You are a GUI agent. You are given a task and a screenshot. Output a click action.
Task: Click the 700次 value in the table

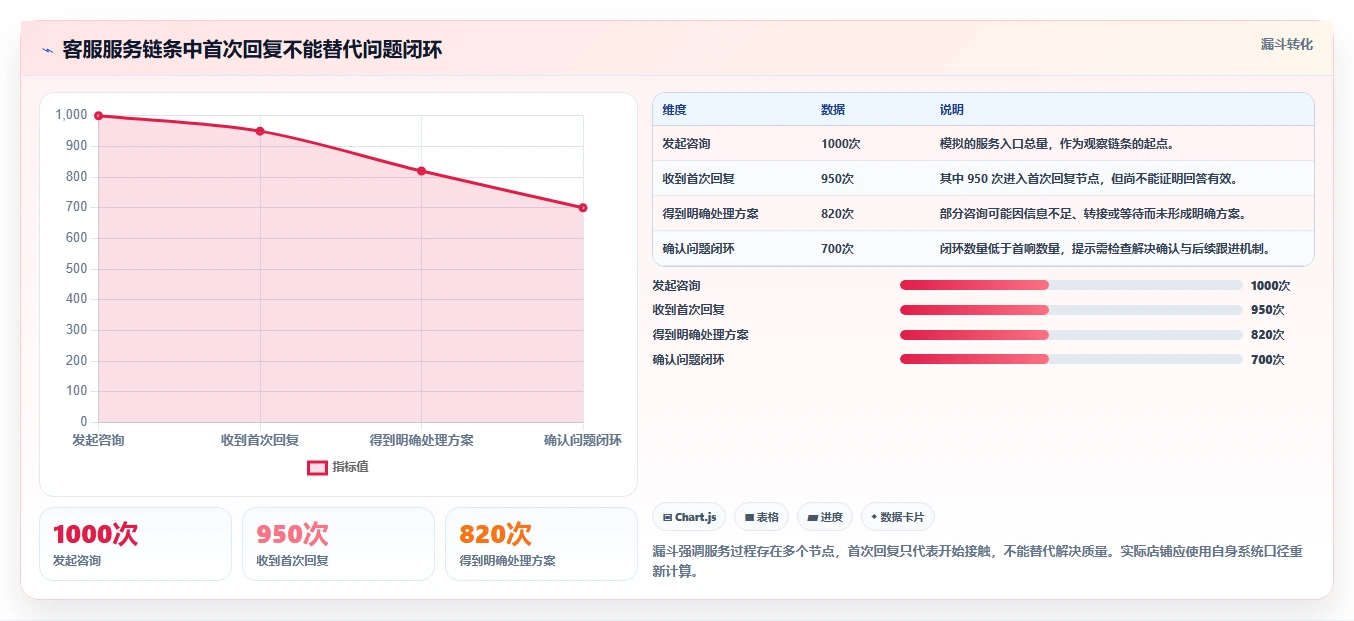coord(837,249)
